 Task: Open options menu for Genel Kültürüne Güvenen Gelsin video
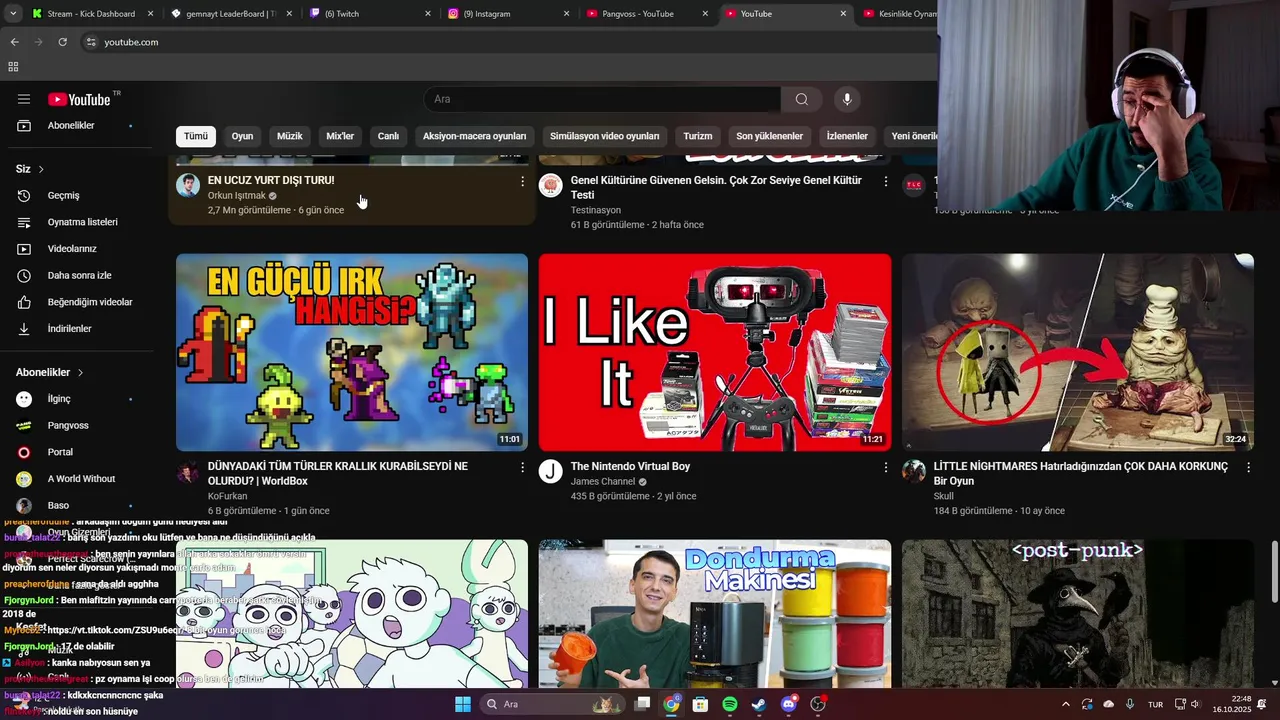pos(885,181)
